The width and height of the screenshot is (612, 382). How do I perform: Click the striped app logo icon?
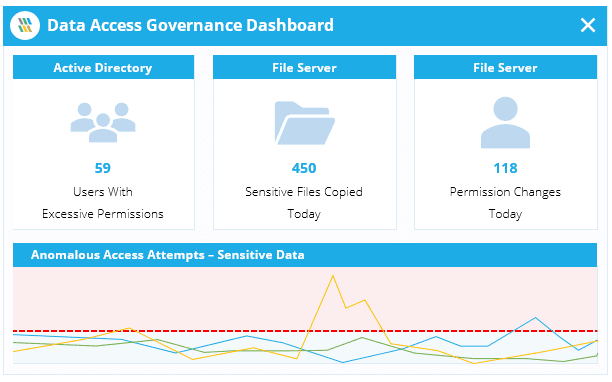25,25
